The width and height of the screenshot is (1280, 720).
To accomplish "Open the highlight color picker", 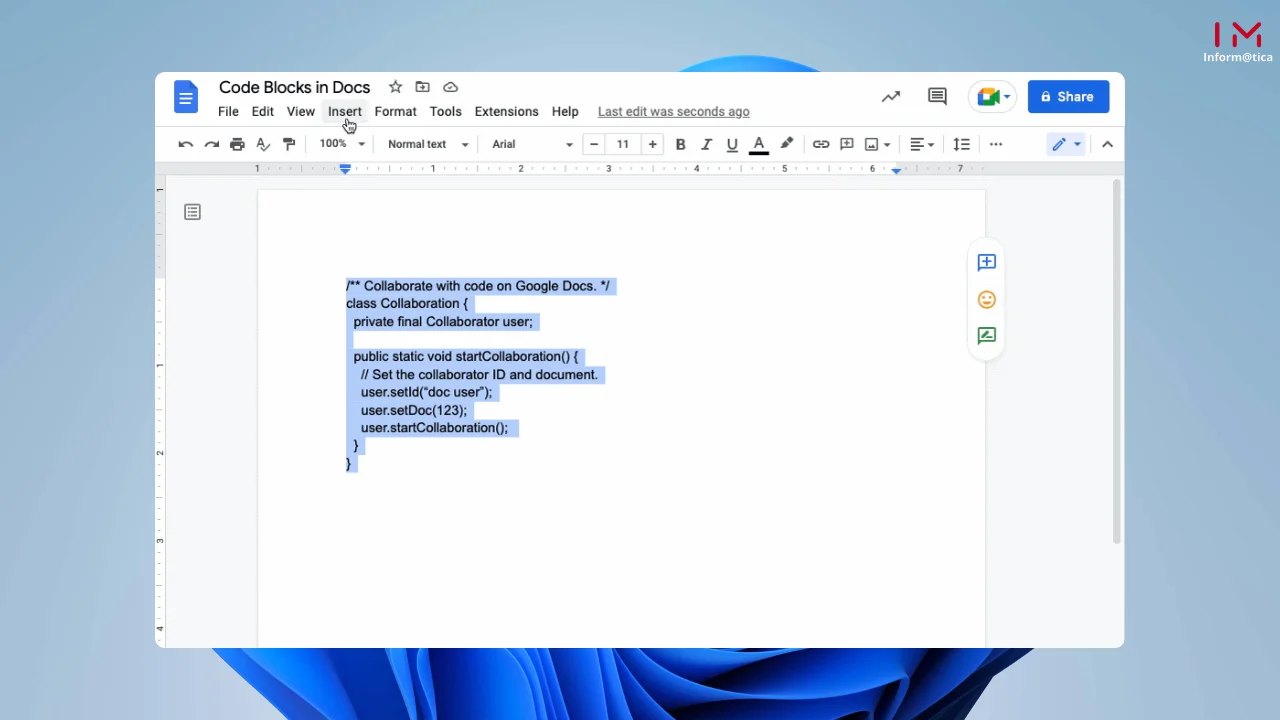I will coord(786,144).
